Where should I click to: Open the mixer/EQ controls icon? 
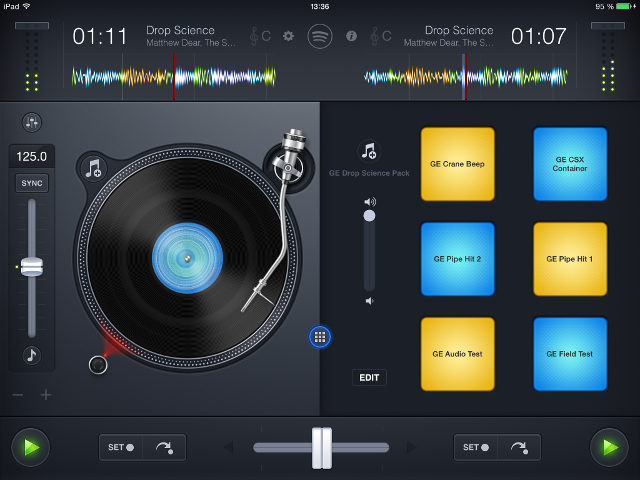pos(31,122)
